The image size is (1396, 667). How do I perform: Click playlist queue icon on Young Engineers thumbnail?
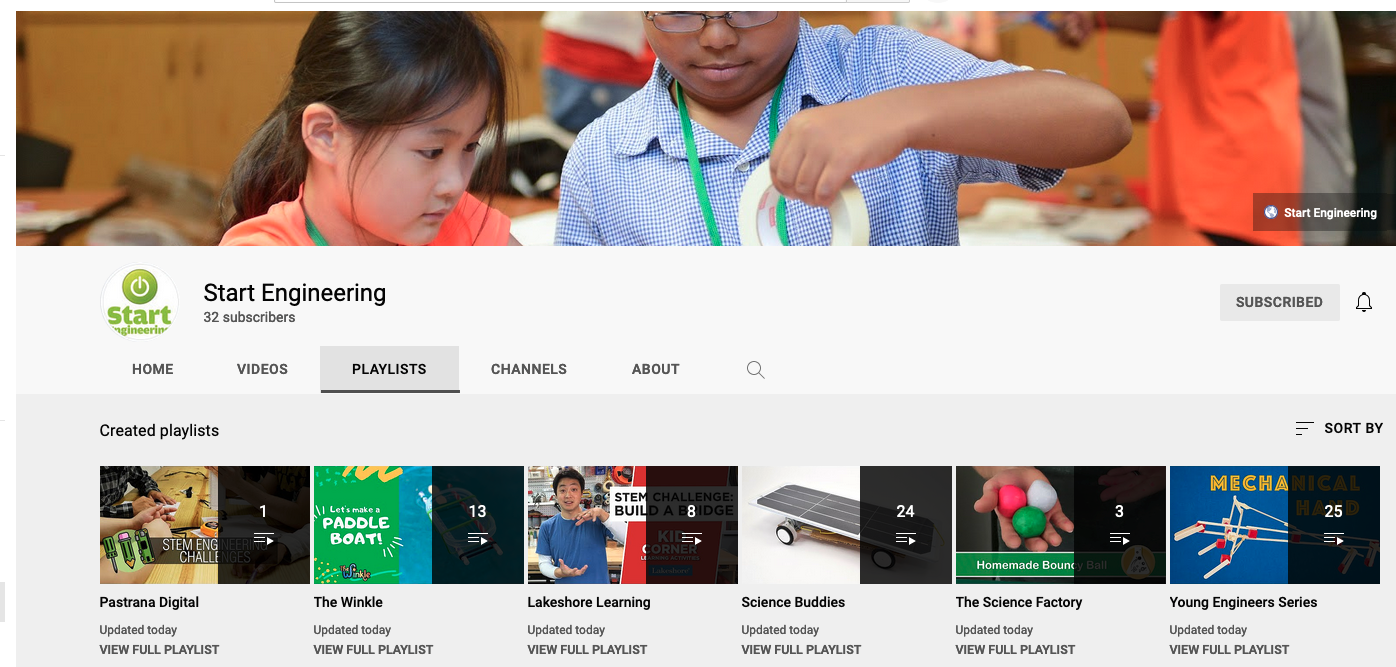(1334, 539)
